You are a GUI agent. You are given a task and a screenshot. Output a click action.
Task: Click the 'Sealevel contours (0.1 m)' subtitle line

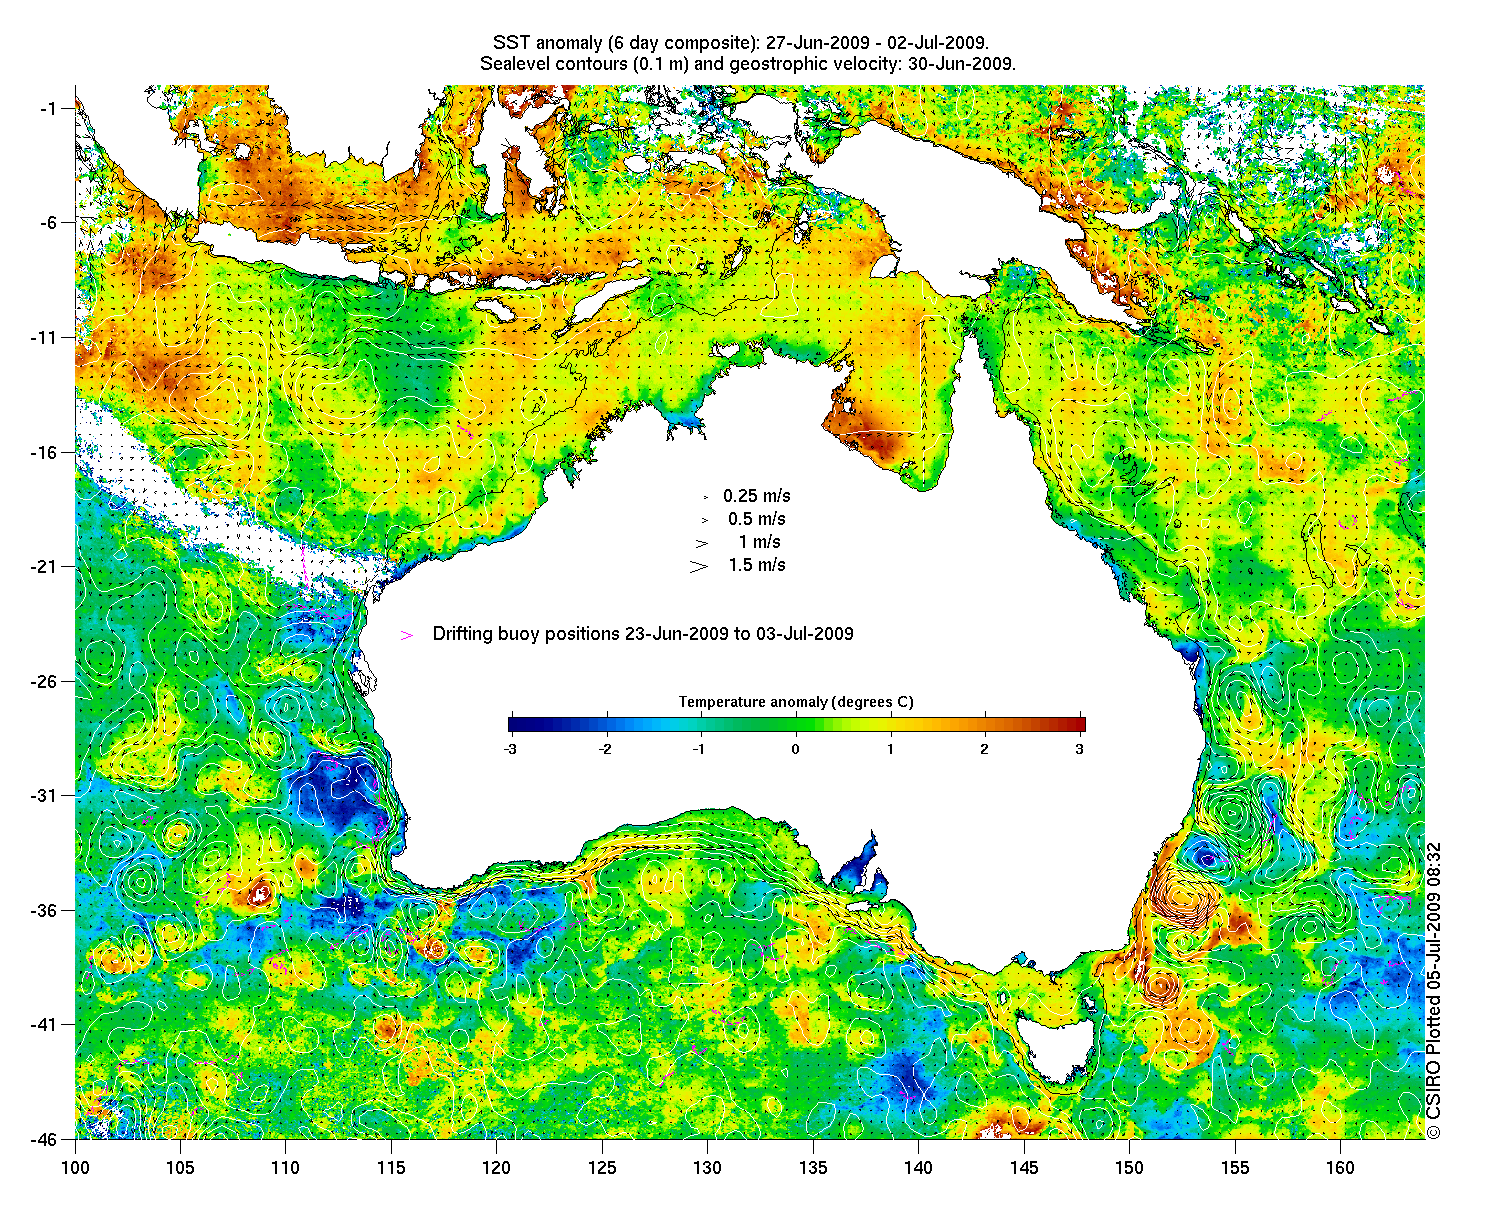coord(748,64)
